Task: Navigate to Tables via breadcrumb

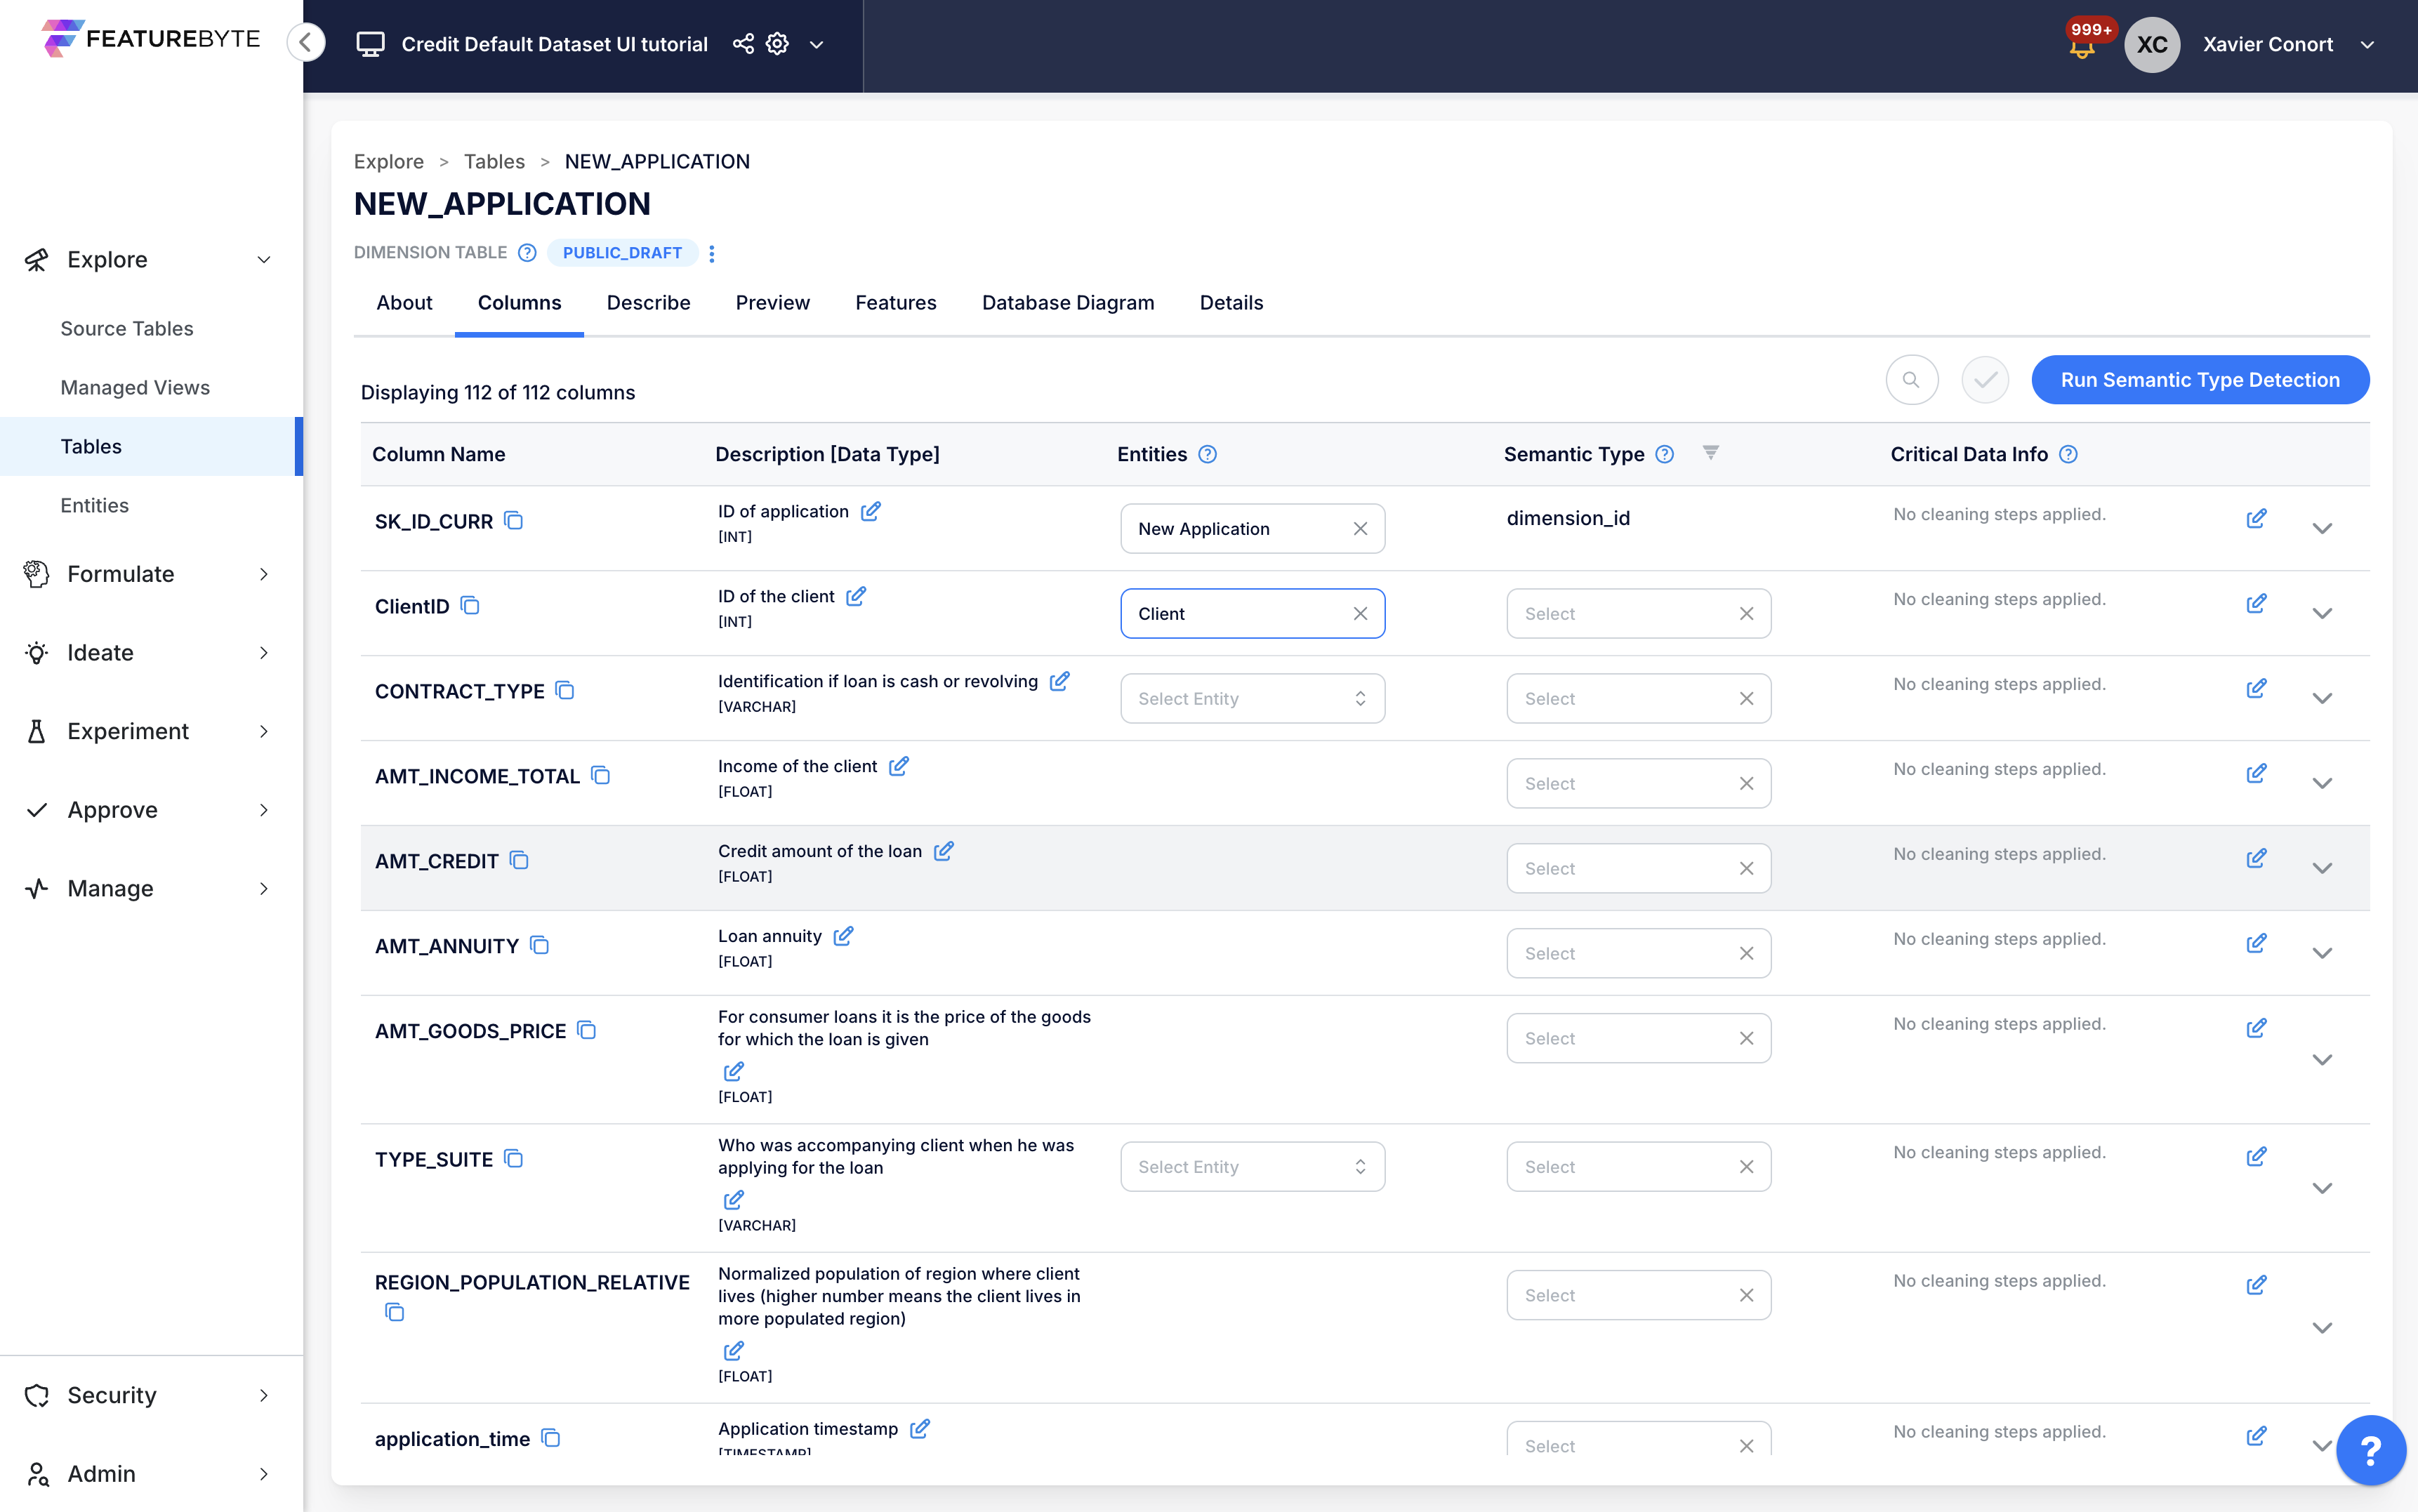Action: coord(494,161)
